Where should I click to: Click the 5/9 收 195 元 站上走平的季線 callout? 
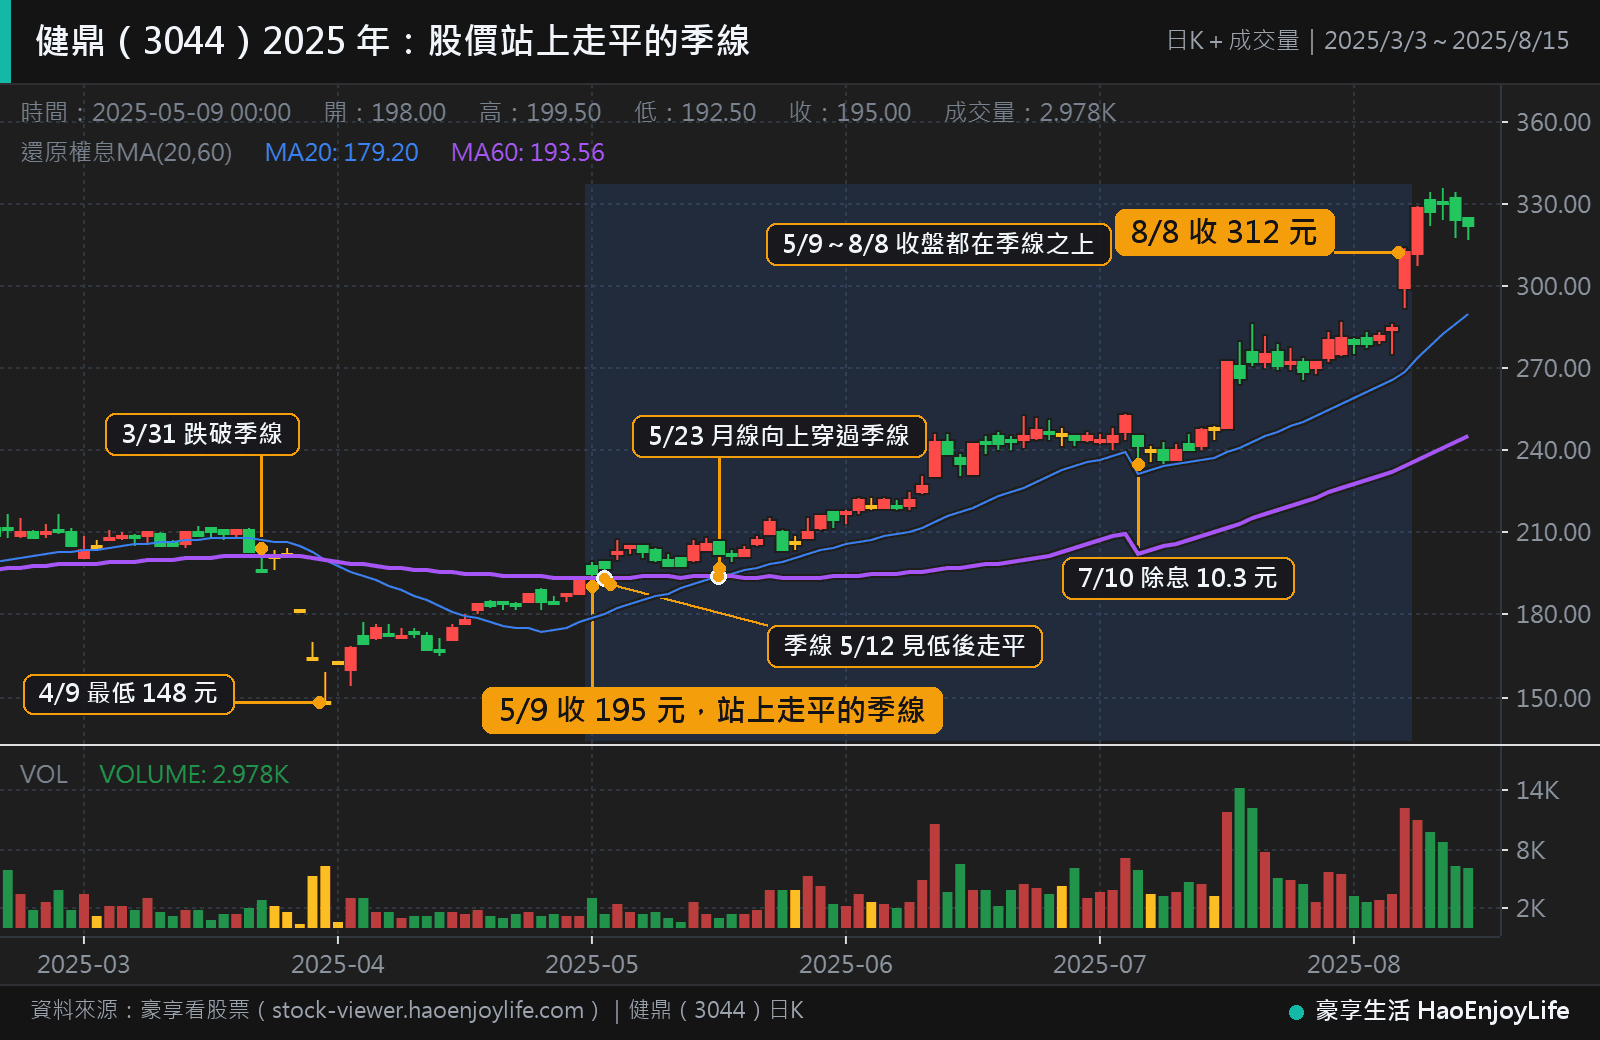tap(712, 710)
